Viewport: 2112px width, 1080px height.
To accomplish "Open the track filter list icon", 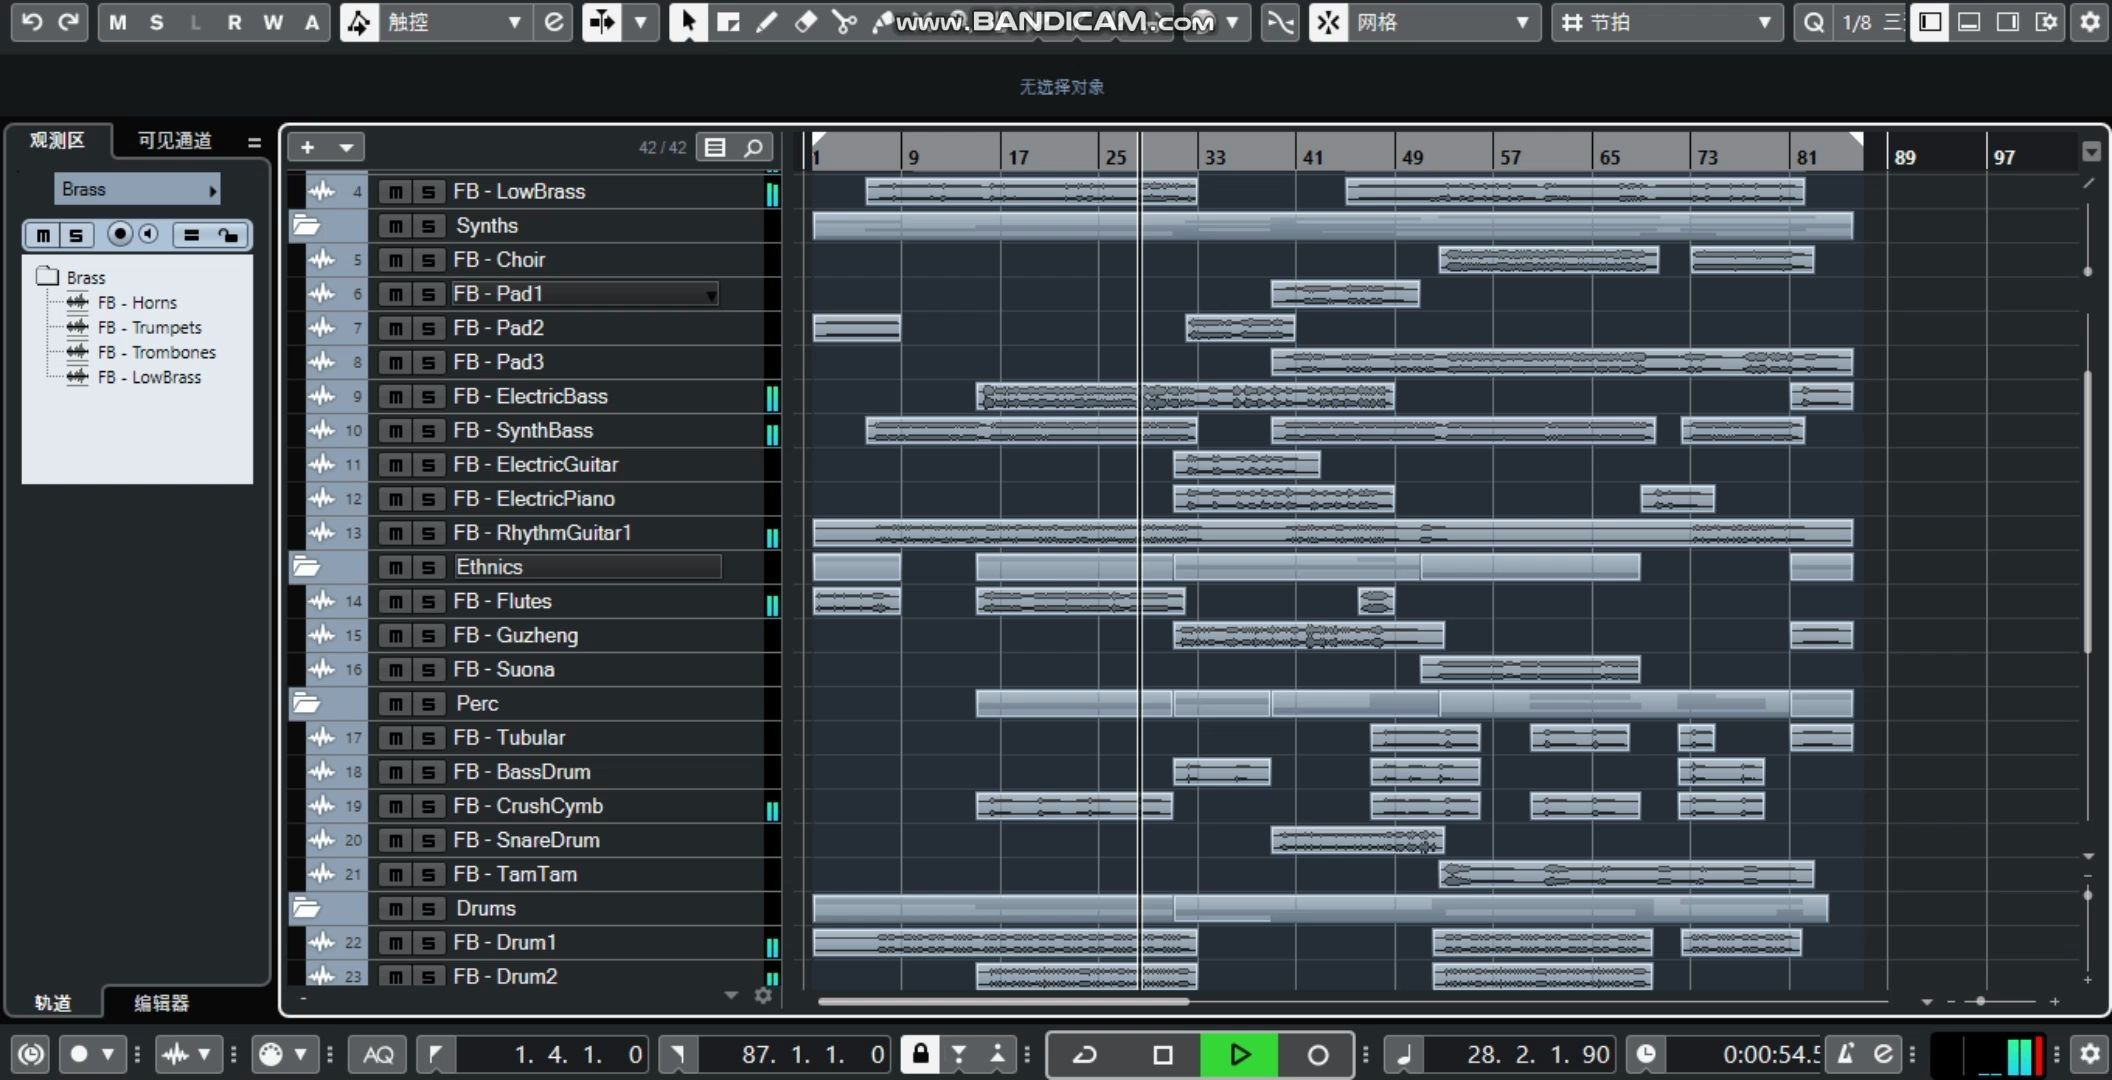I will click(715, 148).
